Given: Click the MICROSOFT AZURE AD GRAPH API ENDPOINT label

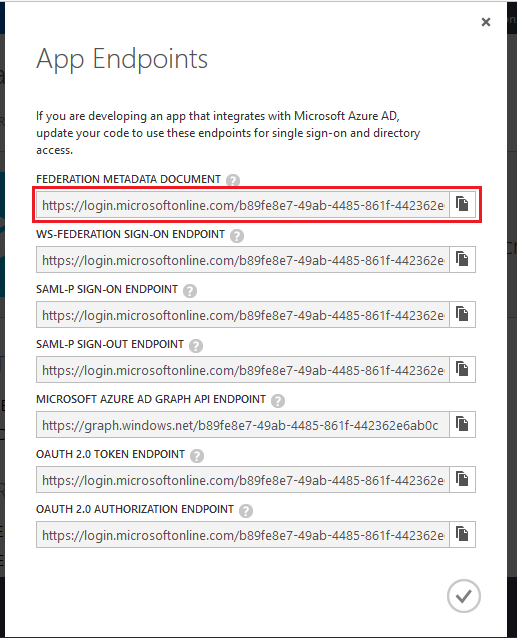Looking at the screenshot, I should coord(151,399).
